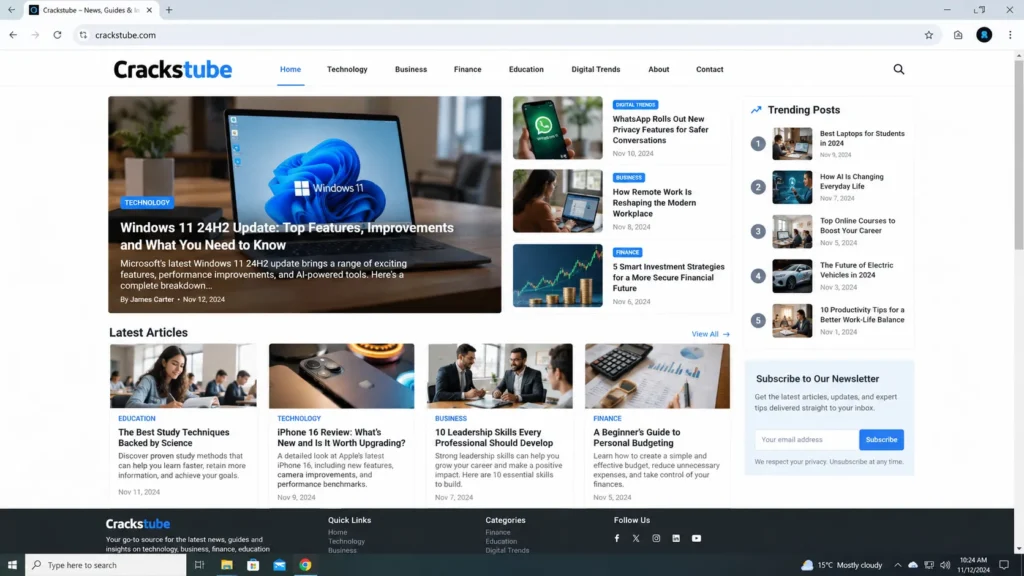
Task: Click the page vertical scrollbar
Action: point(1019,153)
